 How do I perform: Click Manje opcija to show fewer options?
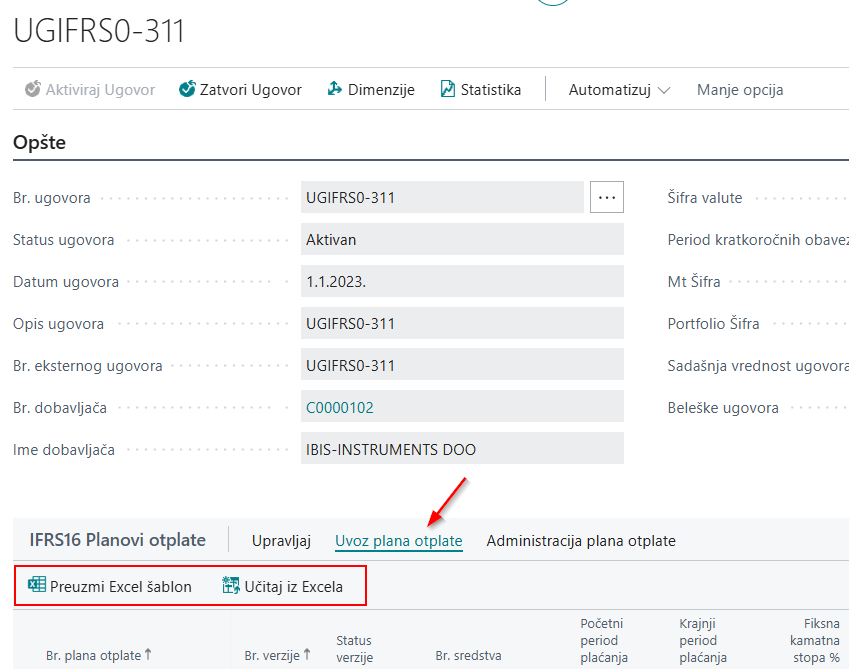point(740,90)
